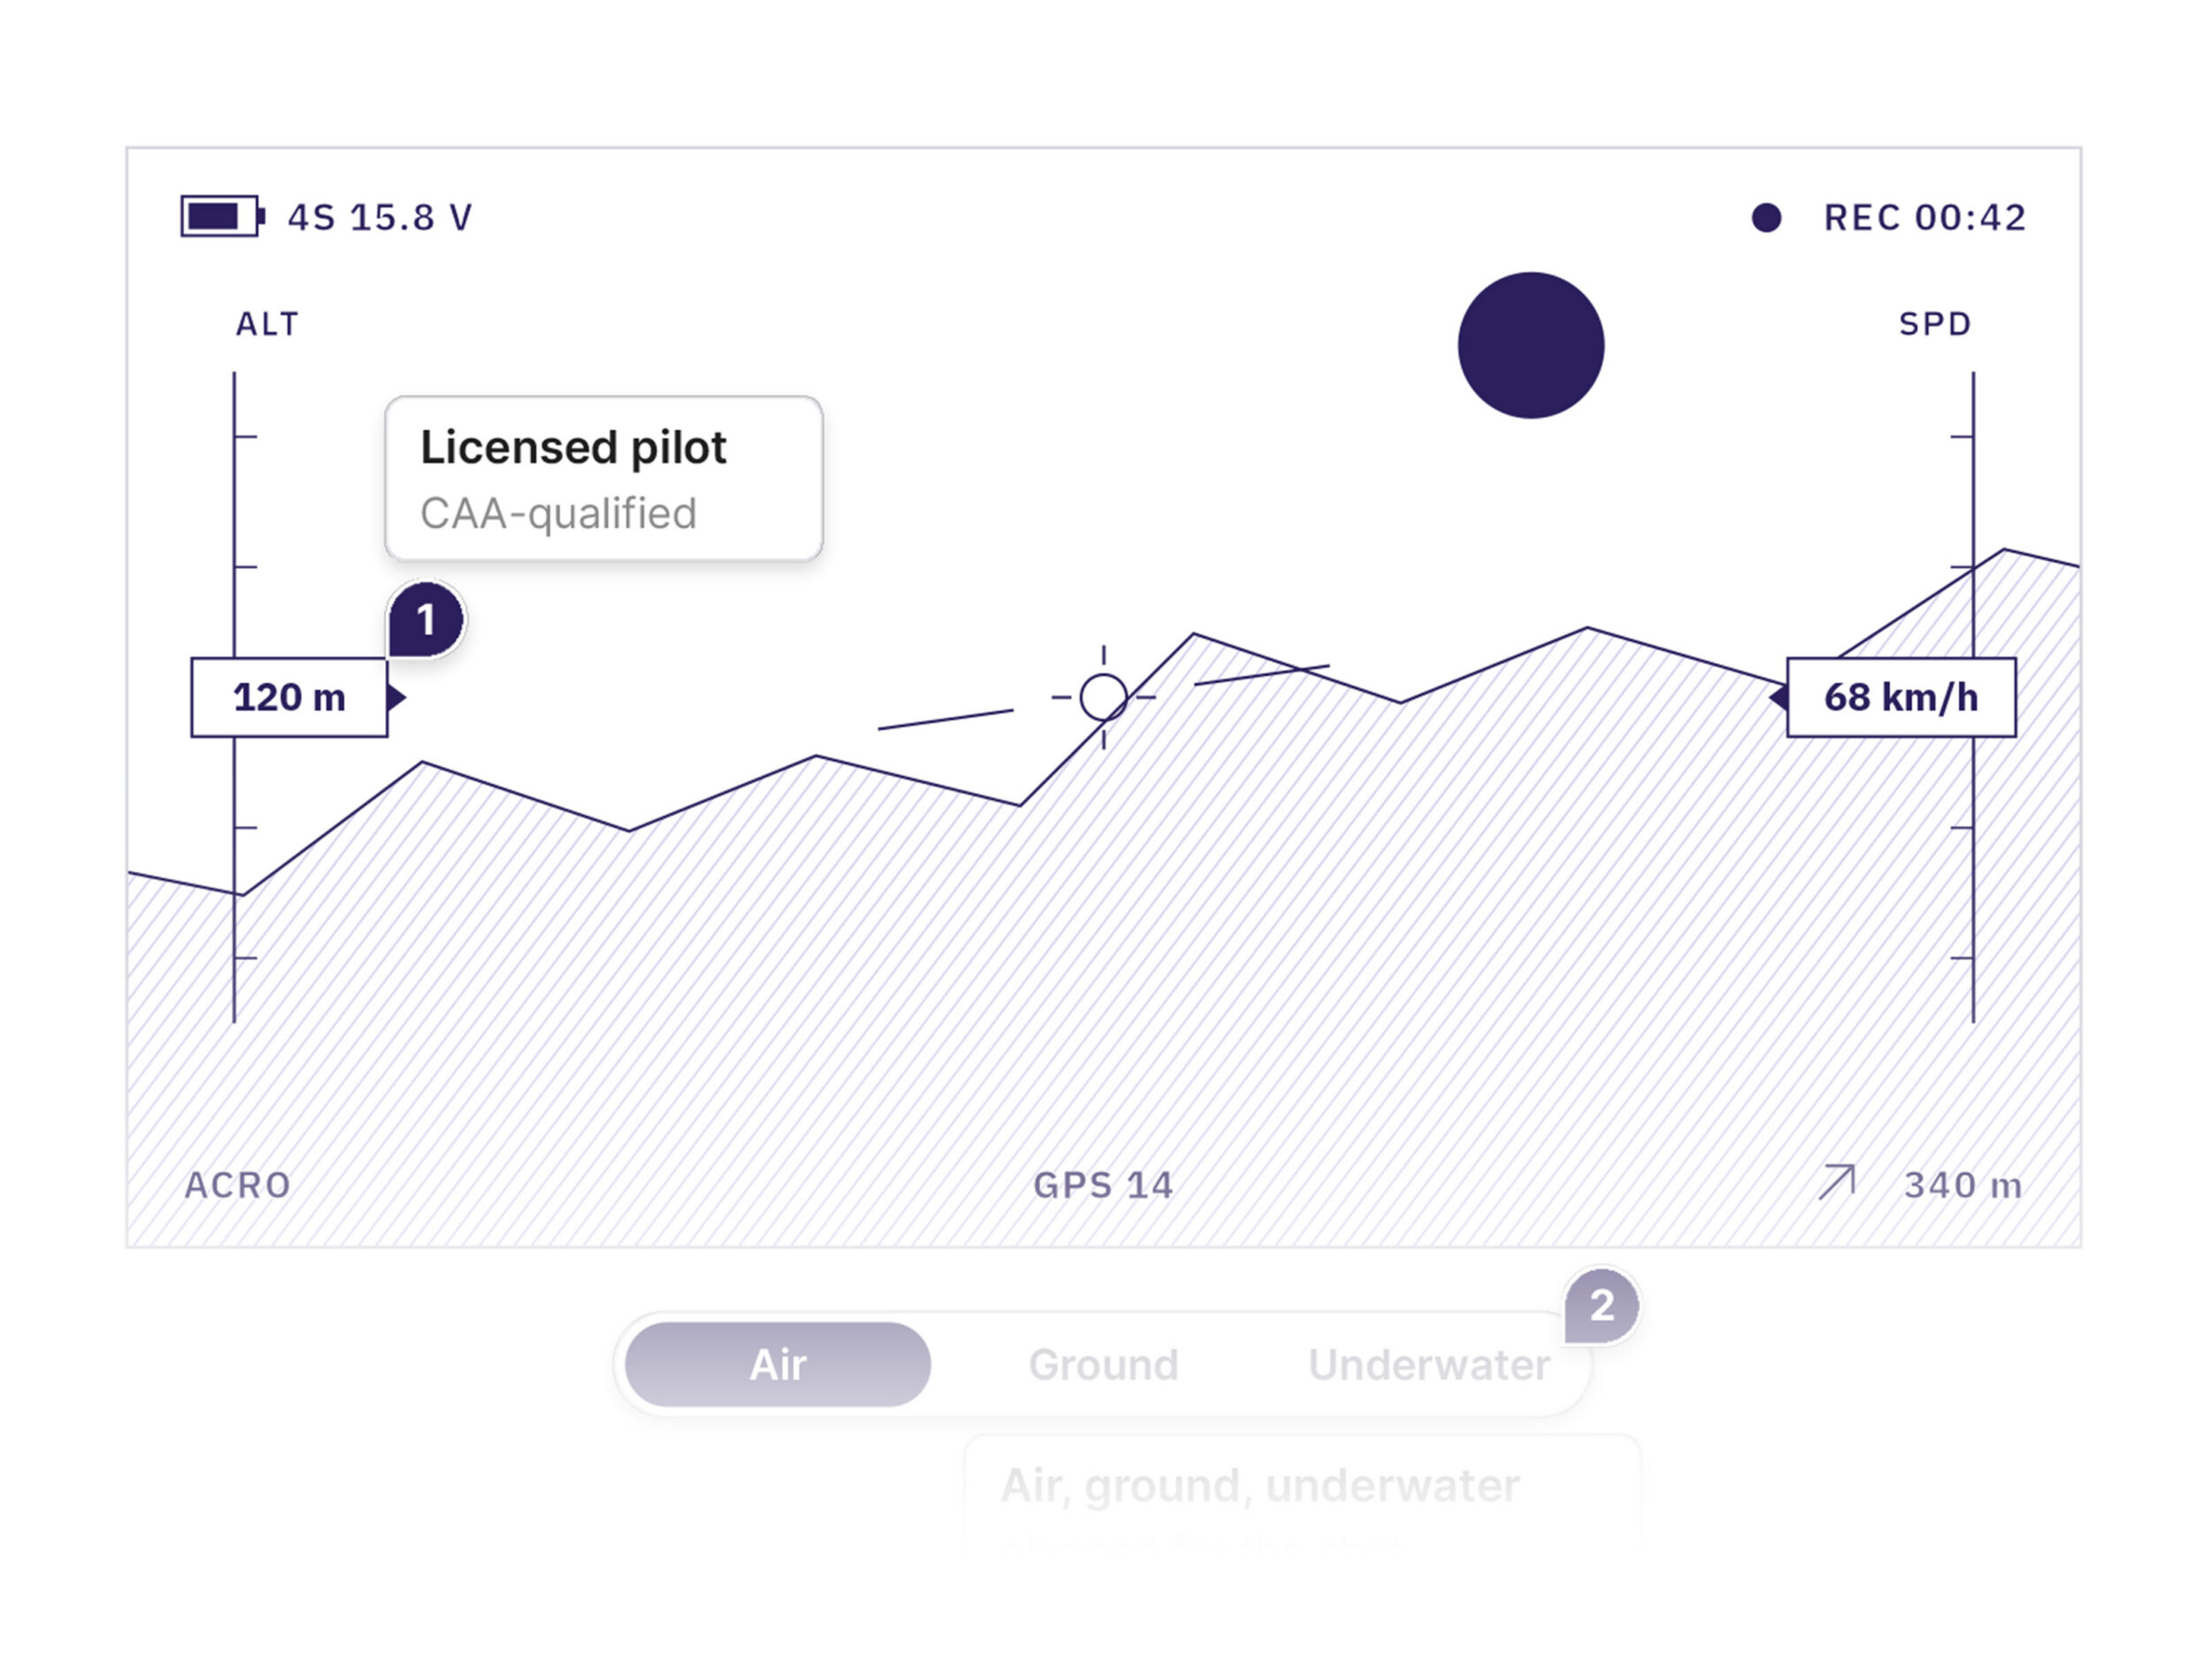
Task: Click the large dark sun circle
Action: pos(1531,345)
